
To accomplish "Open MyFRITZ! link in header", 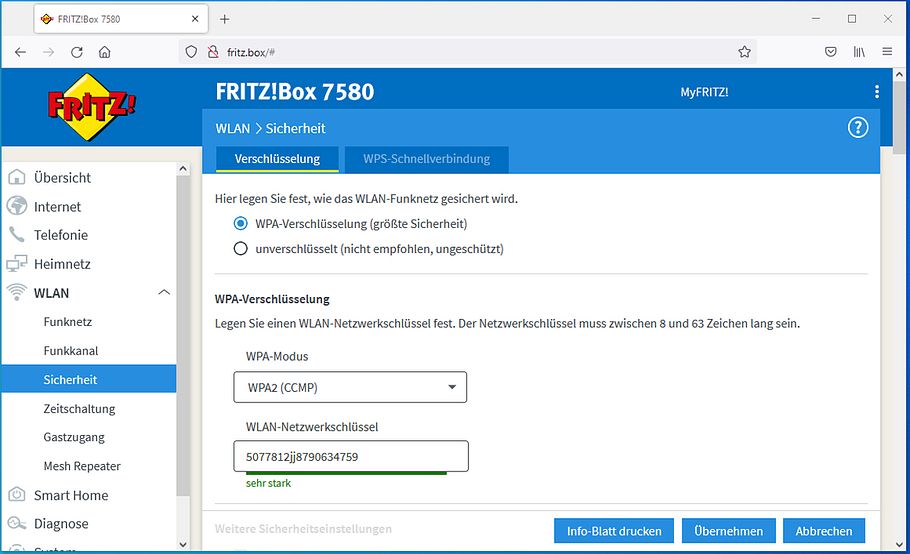I will 704,92.
